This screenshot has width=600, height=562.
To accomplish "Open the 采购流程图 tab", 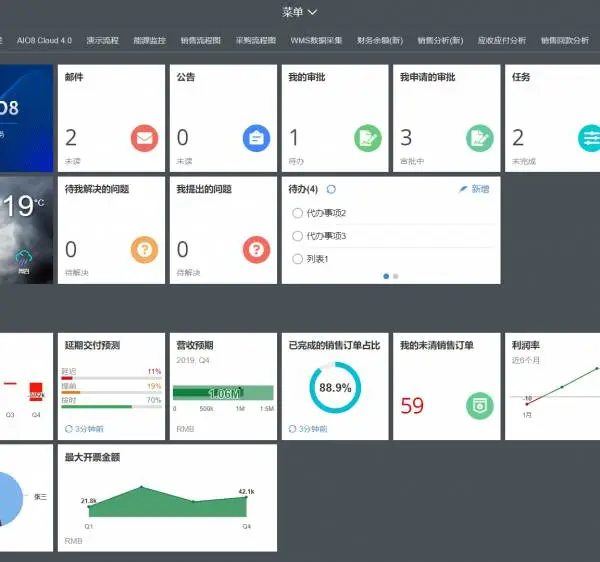I will 256,40.
